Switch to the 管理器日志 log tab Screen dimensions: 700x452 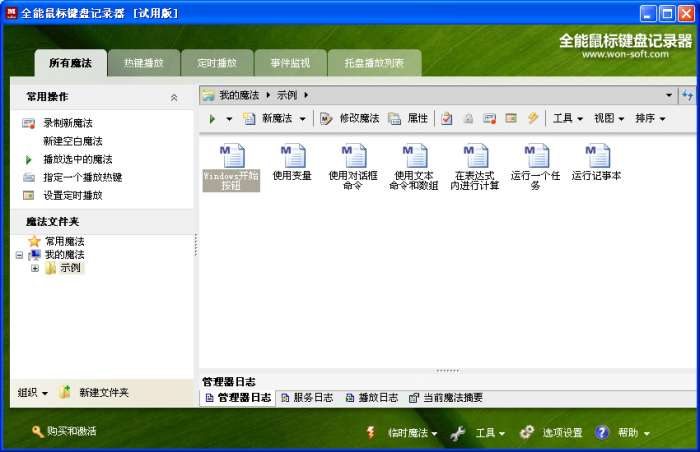coord(238,398)
